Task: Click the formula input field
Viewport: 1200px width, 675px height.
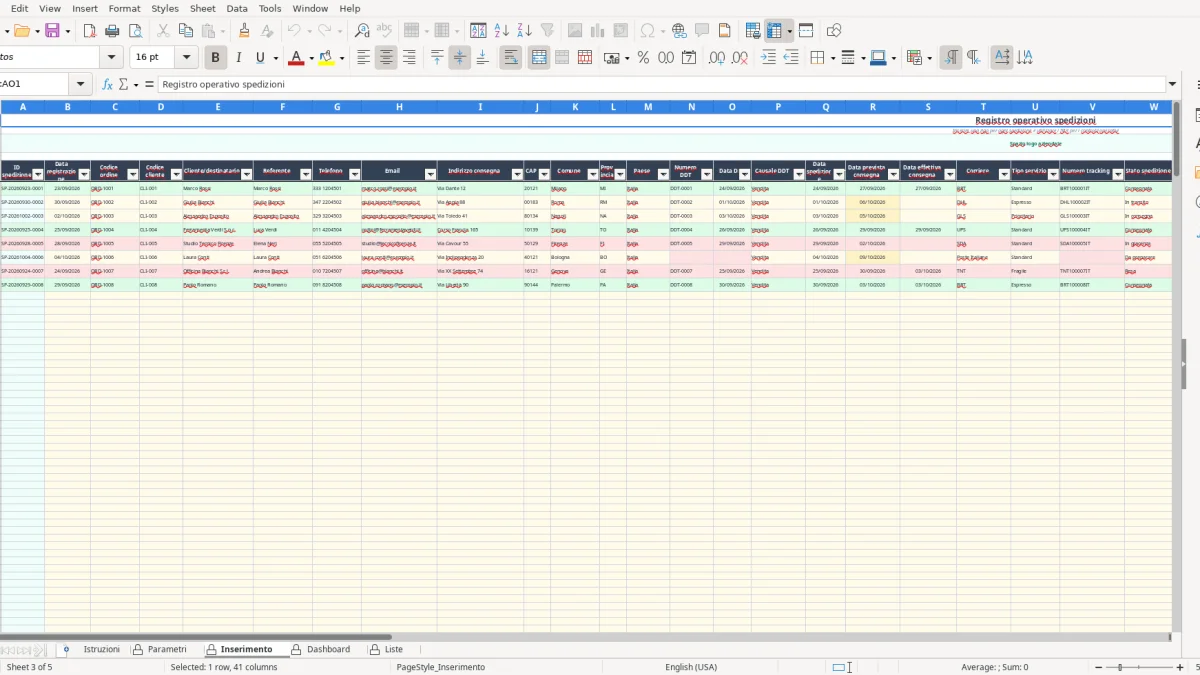Action: tap(662, 85)
